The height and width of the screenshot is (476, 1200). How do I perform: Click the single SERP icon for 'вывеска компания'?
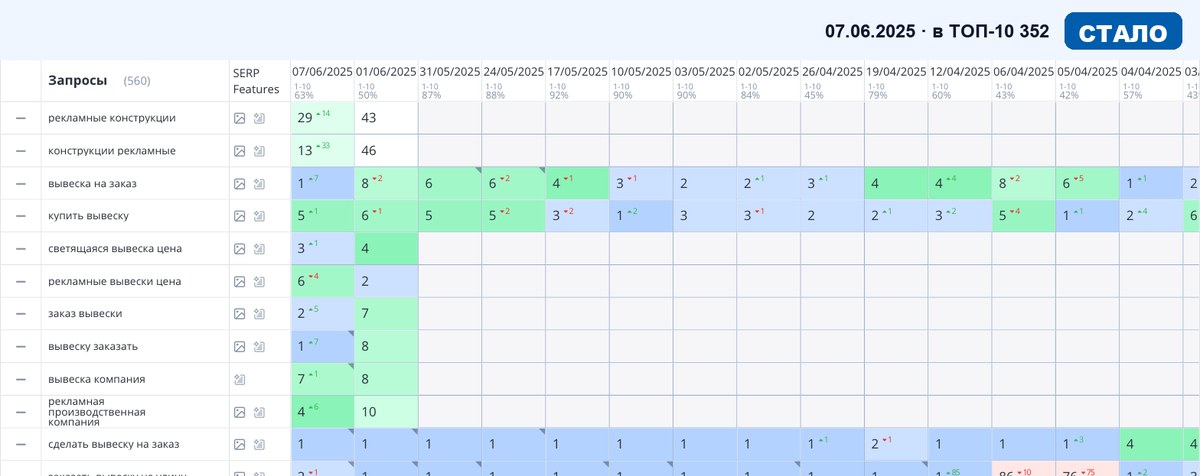239,379
